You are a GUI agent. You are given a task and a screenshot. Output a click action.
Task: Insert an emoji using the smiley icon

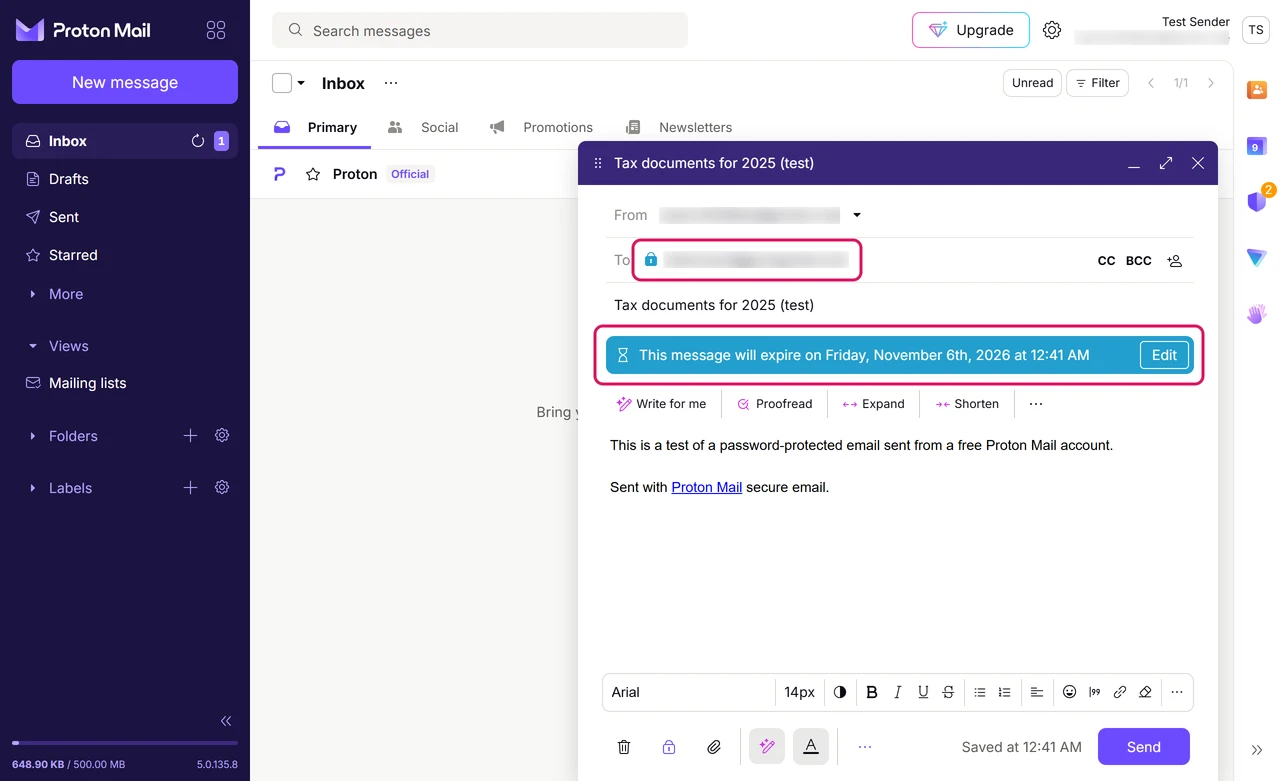click(x=1069, y=692)
